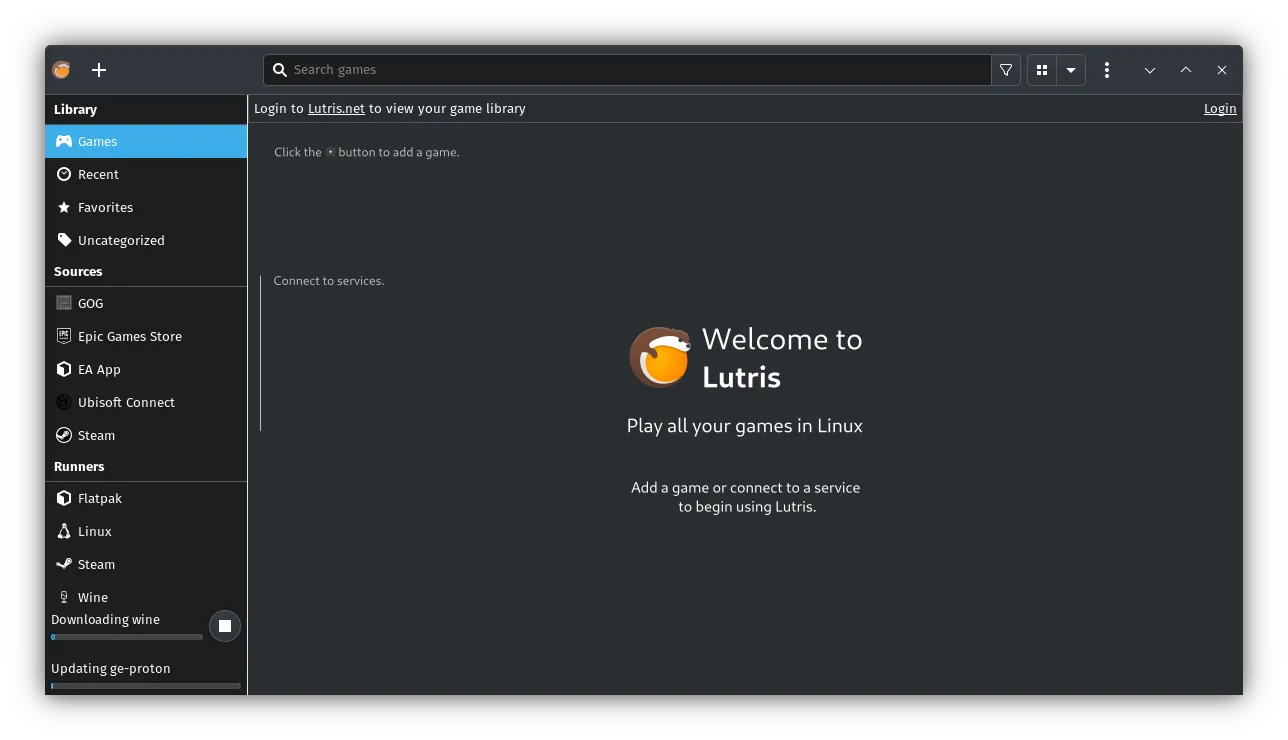Open the Recent label in Library
The image size is (1288, 740).
tap(98, 174)
